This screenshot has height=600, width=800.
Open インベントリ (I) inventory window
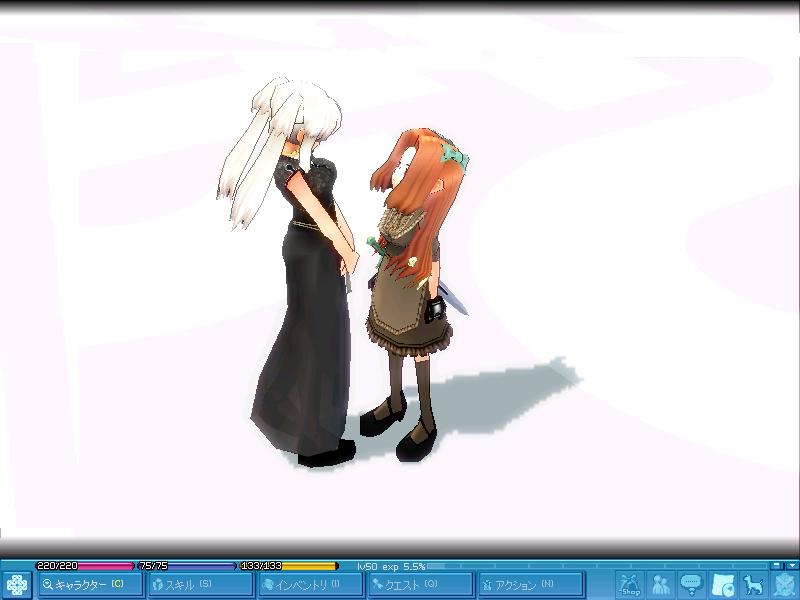click(308, 584)
